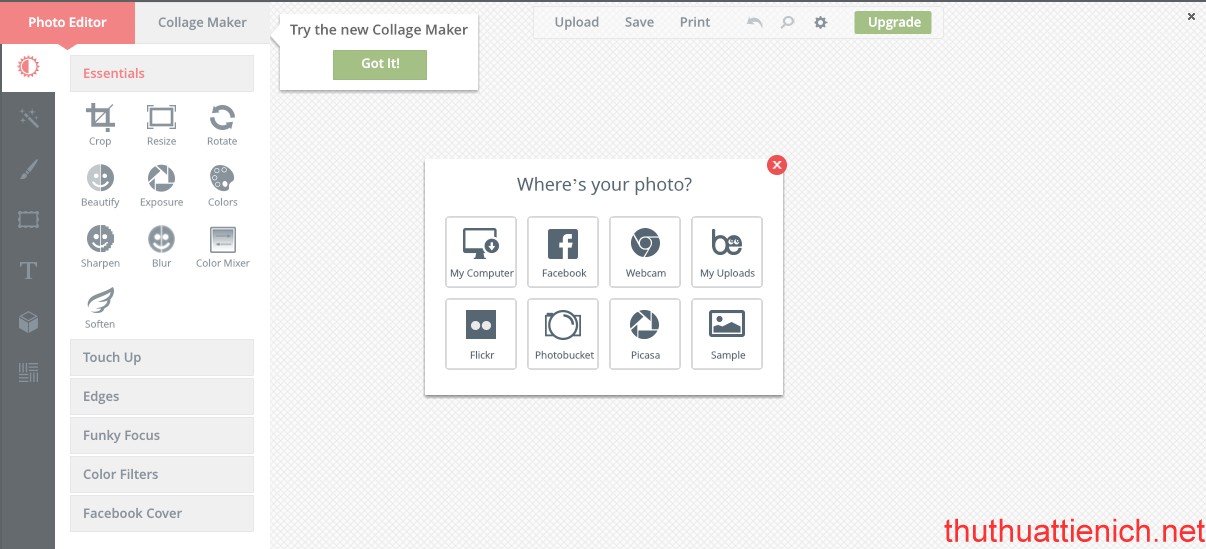Collapse the Essentials section
Image resolution: width=1206 pixels, height=549 pixels.
(x=162, y=73)
